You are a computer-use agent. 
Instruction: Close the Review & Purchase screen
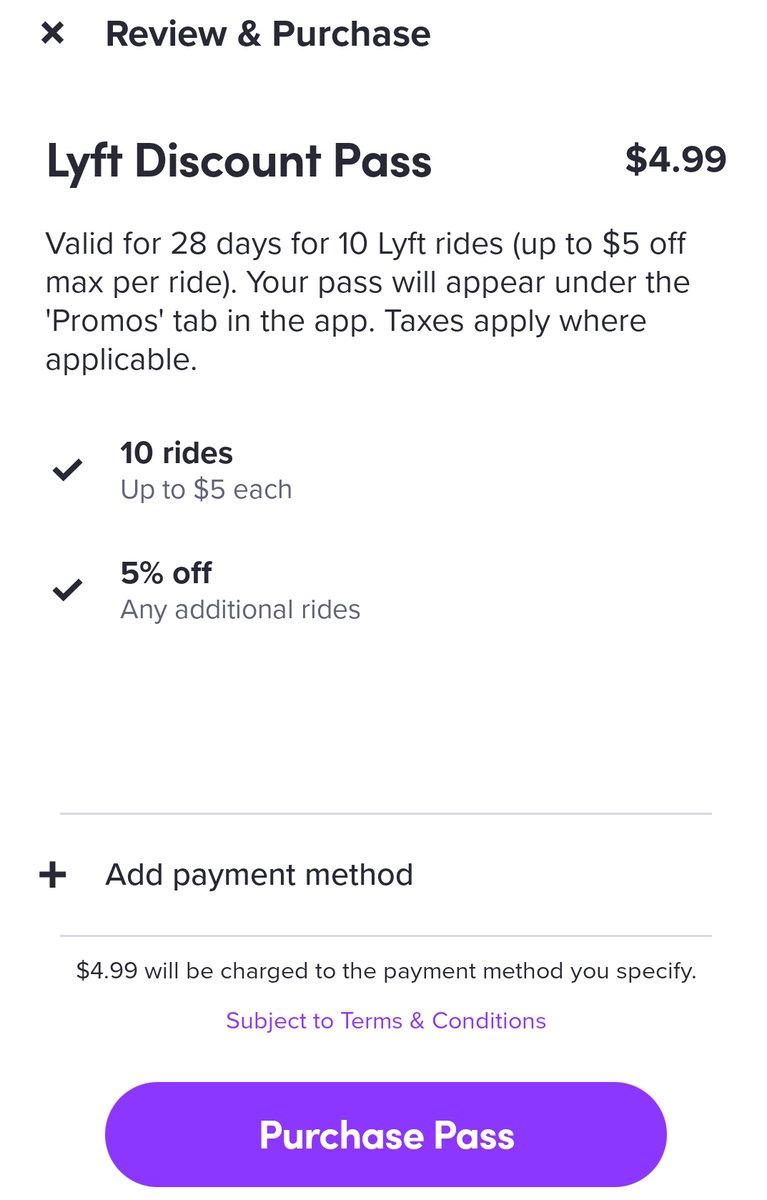click(x=52, y=34)
